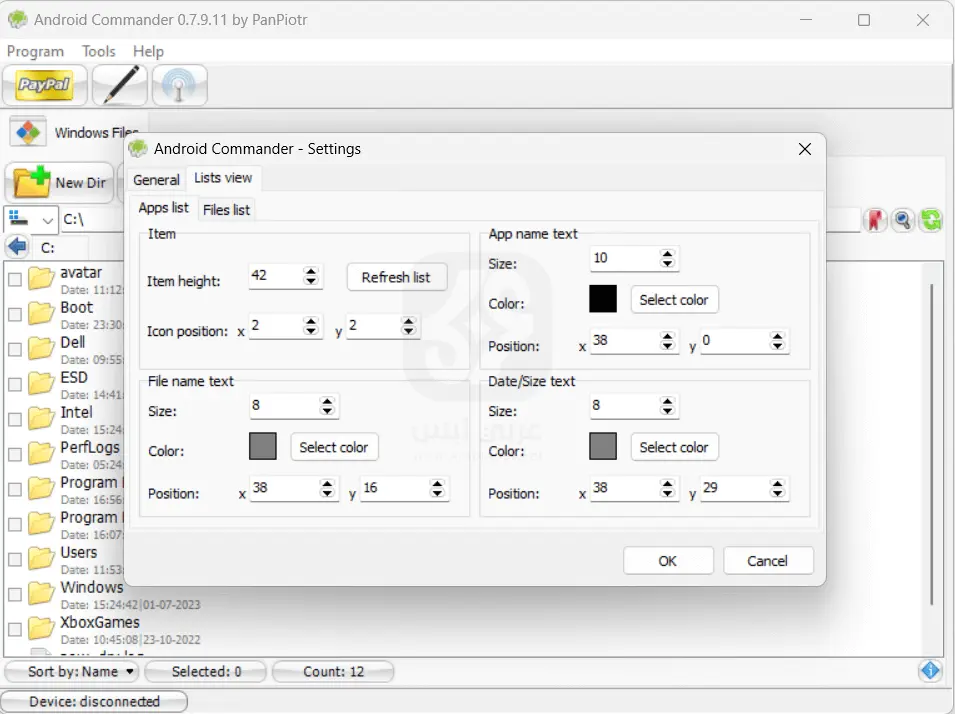Click the blue back arrow icon

16,246
